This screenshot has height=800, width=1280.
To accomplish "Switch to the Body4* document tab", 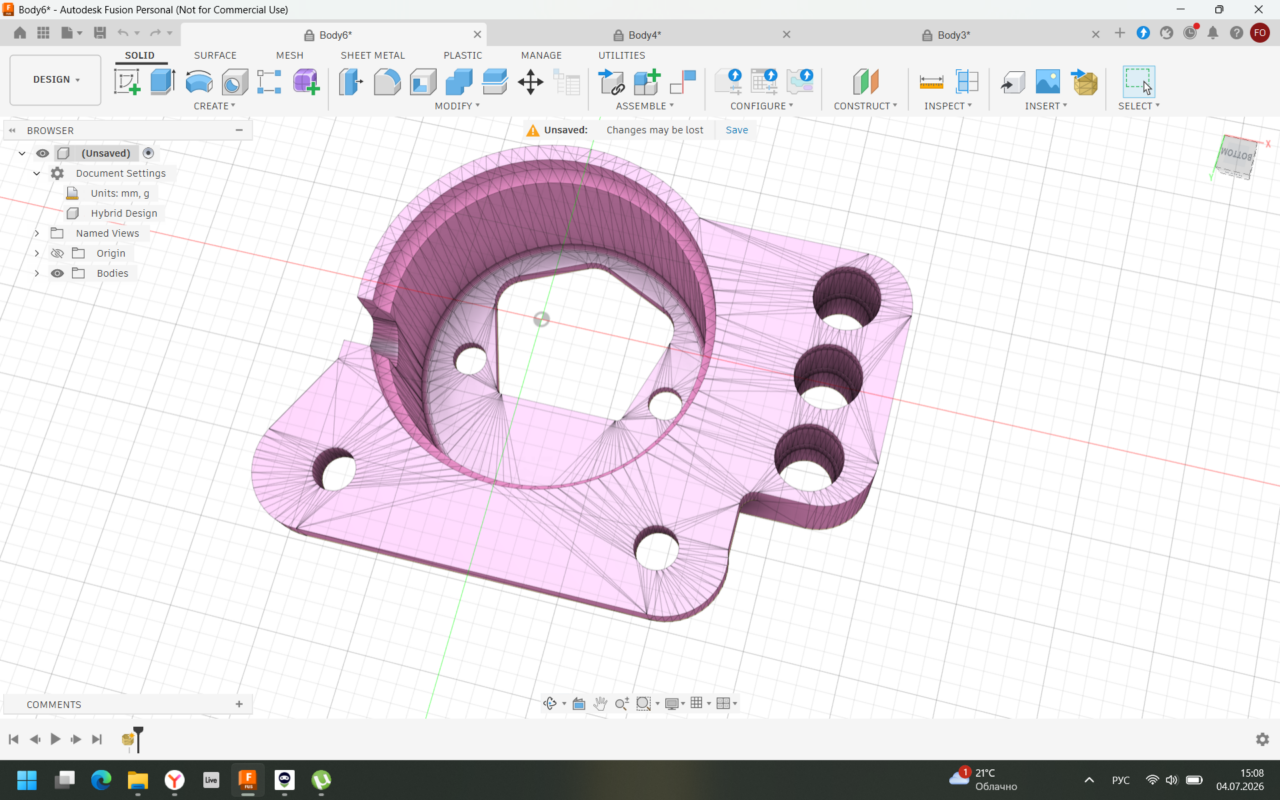I will pyautogui.click(x=644, y=35).
